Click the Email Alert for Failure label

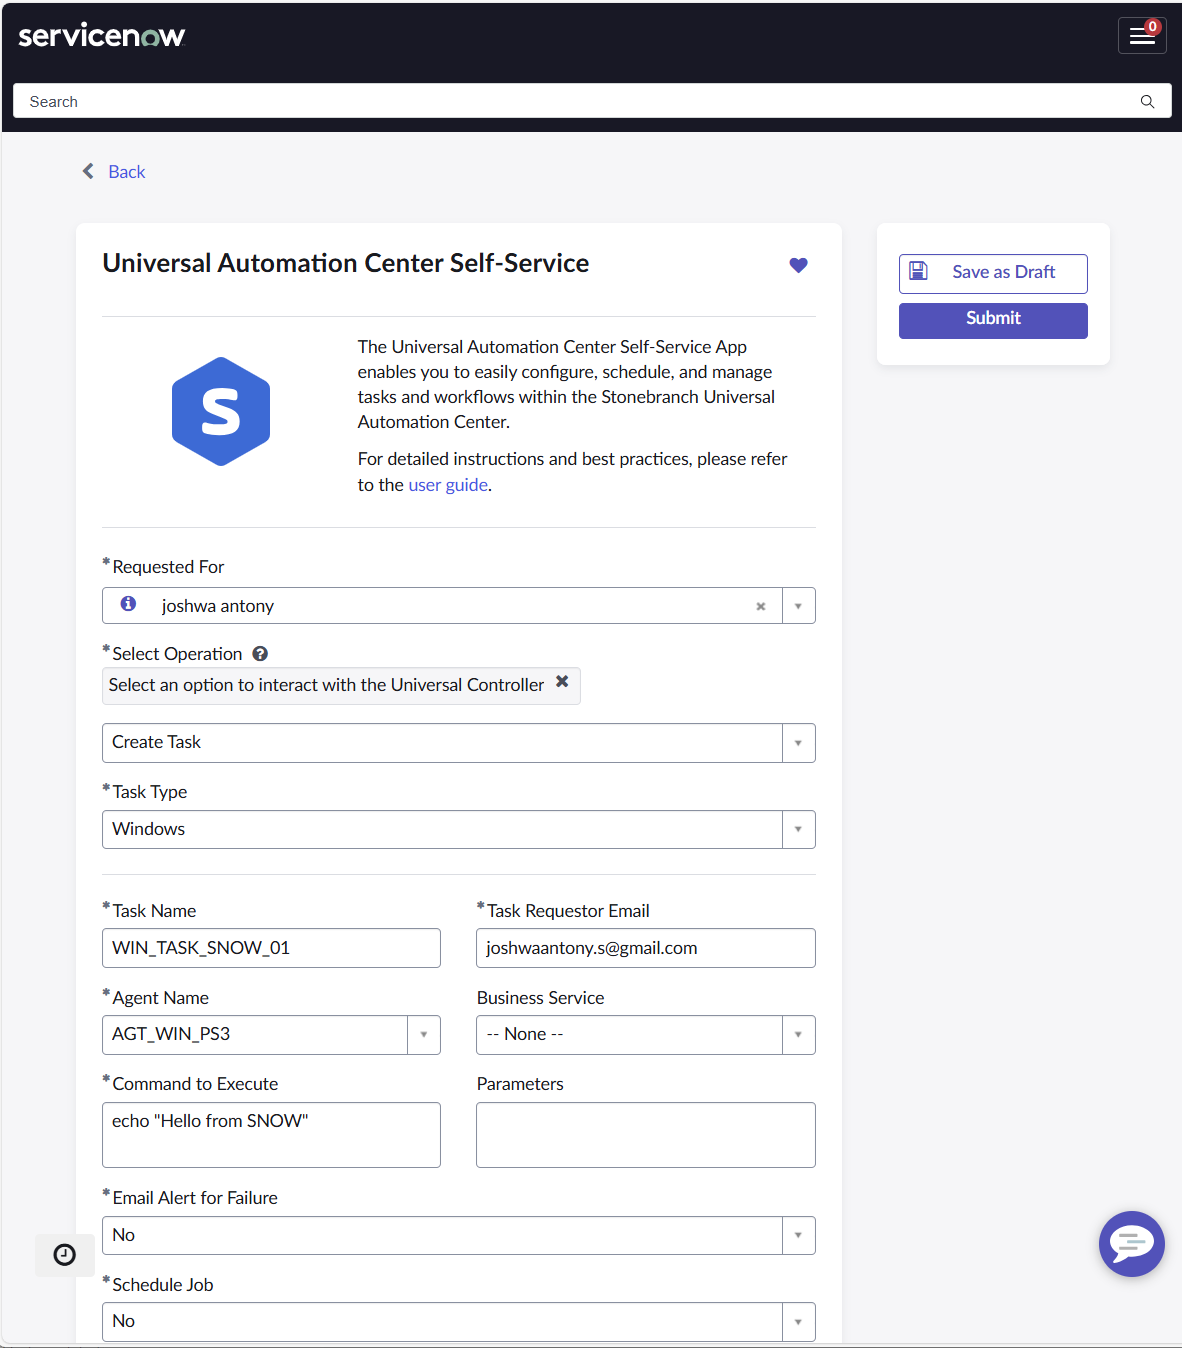pyautogui.click(x=195, y=1198)
